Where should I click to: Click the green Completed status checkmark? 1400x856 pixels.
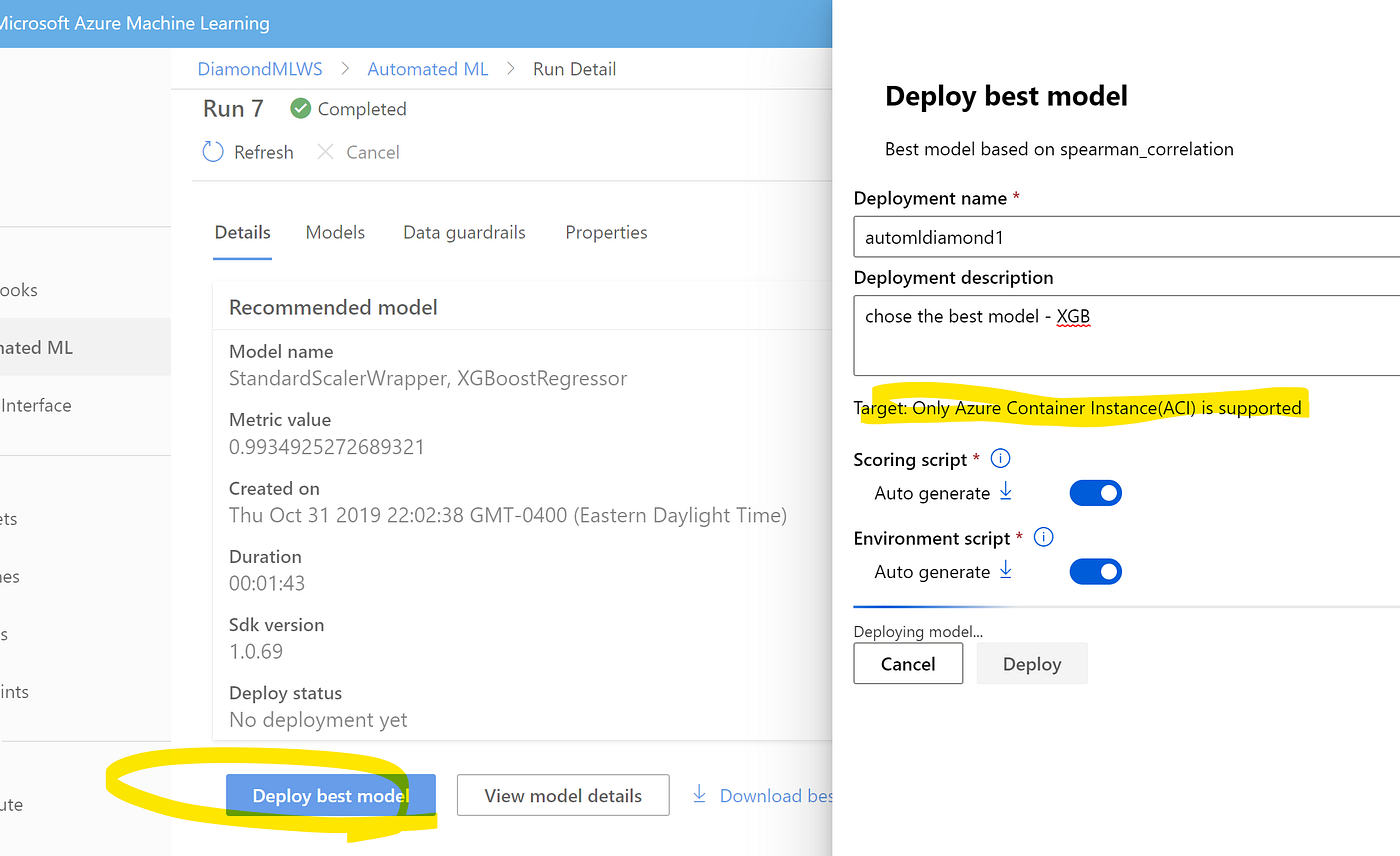click(299, 108)
